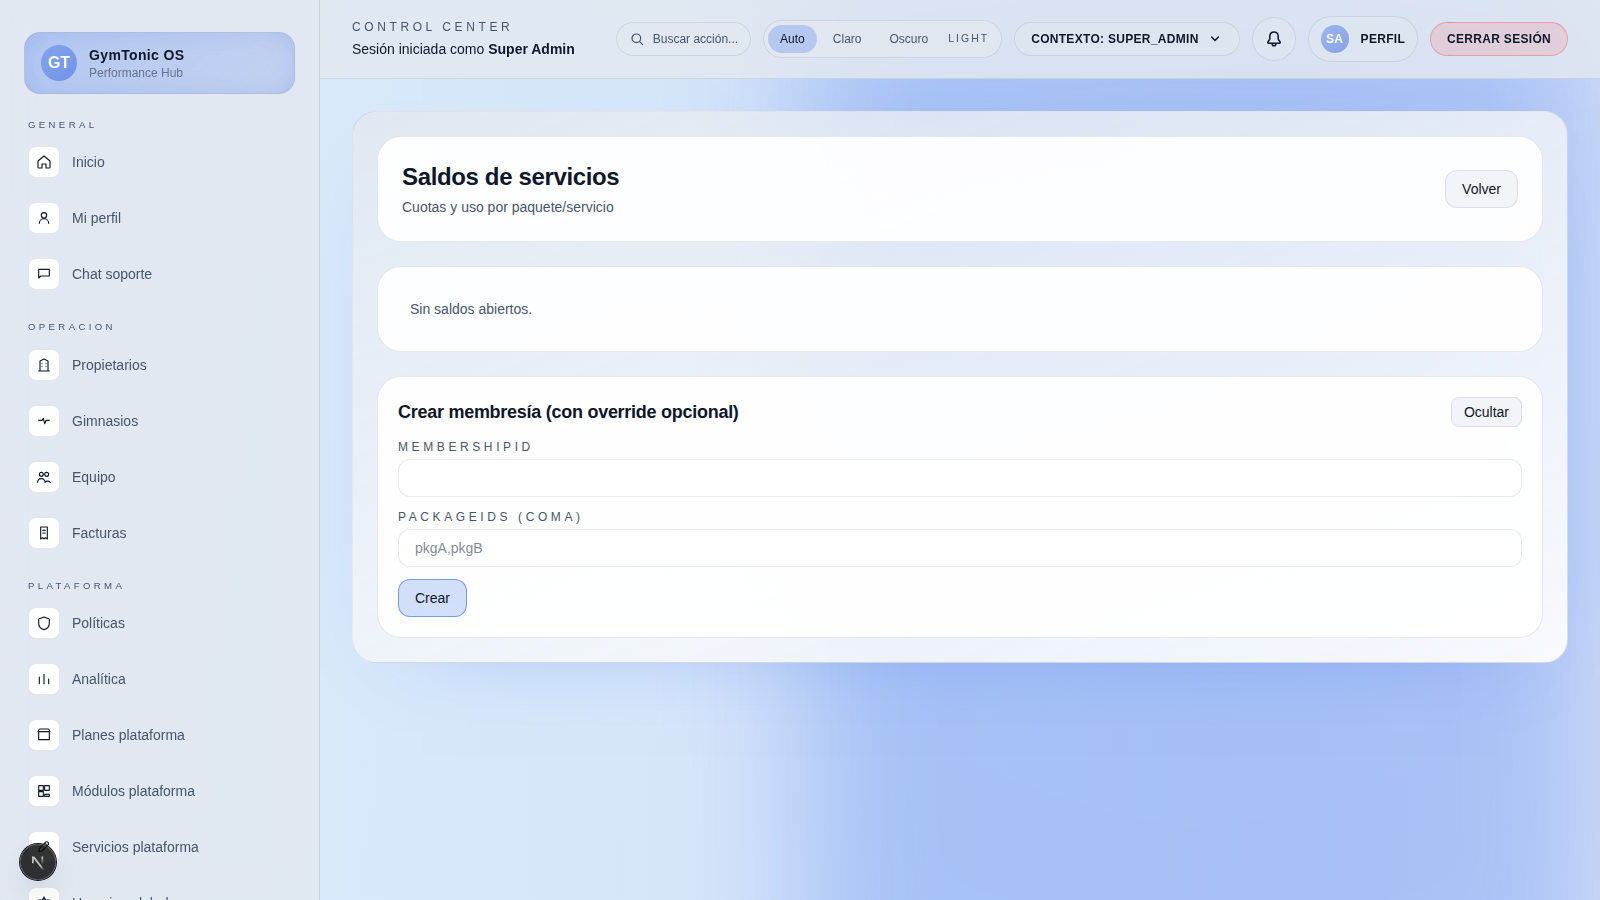Open notifications bell icon
Image resolution: width=1600 pixels, height=900 pixels.
(1273, 39)
